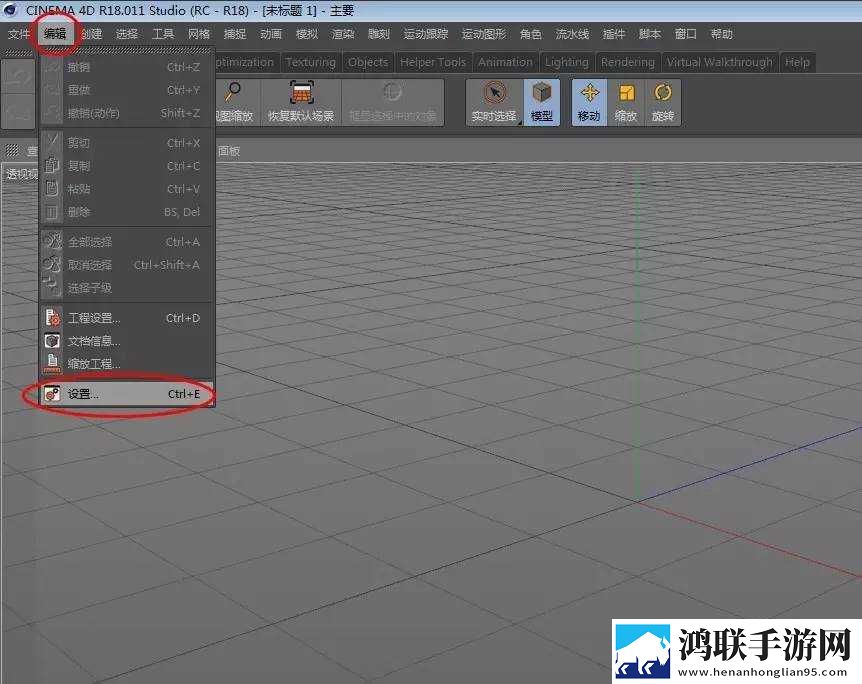Open the viewport 面板 menu
Image resolution: width=862 pixels, height=684 pixels.
click(229, 151)
